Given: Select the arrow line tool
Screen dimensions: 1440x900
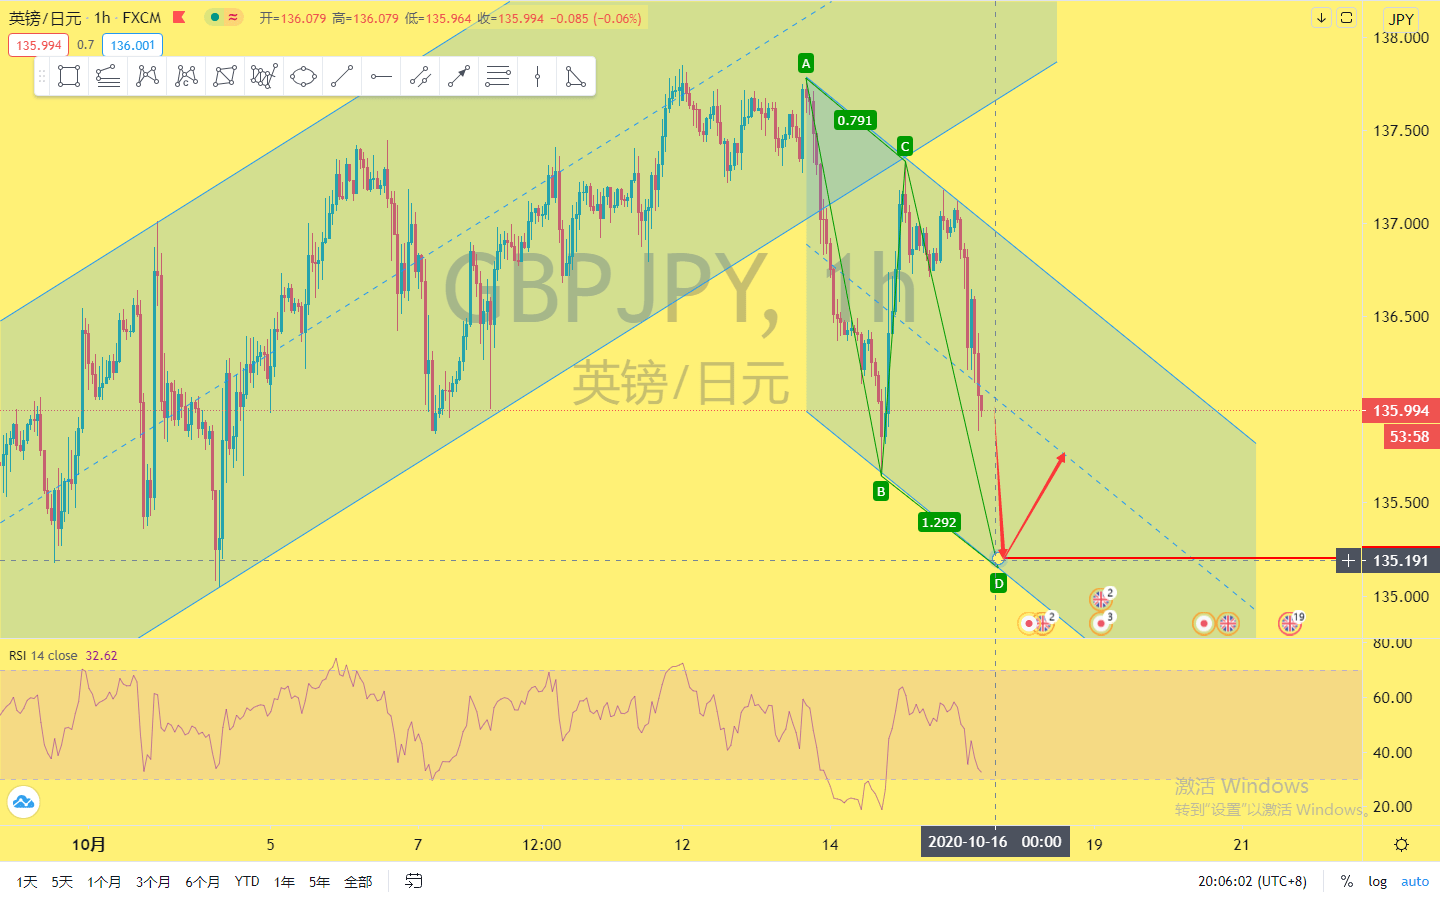Looking at the screenshot, I should click(459, 76).
